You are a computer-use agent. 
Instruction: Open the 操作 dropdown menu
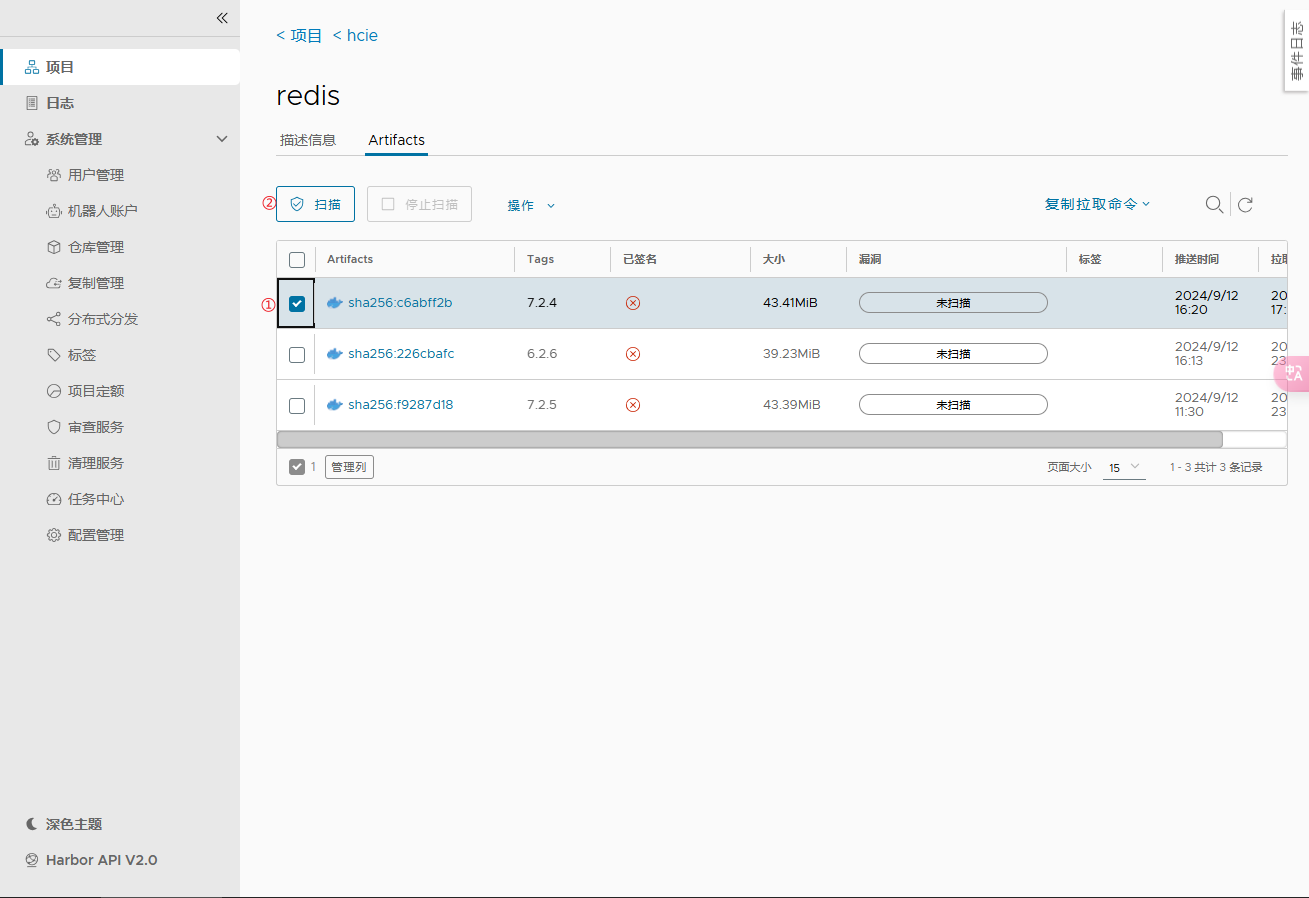point(531,205)
